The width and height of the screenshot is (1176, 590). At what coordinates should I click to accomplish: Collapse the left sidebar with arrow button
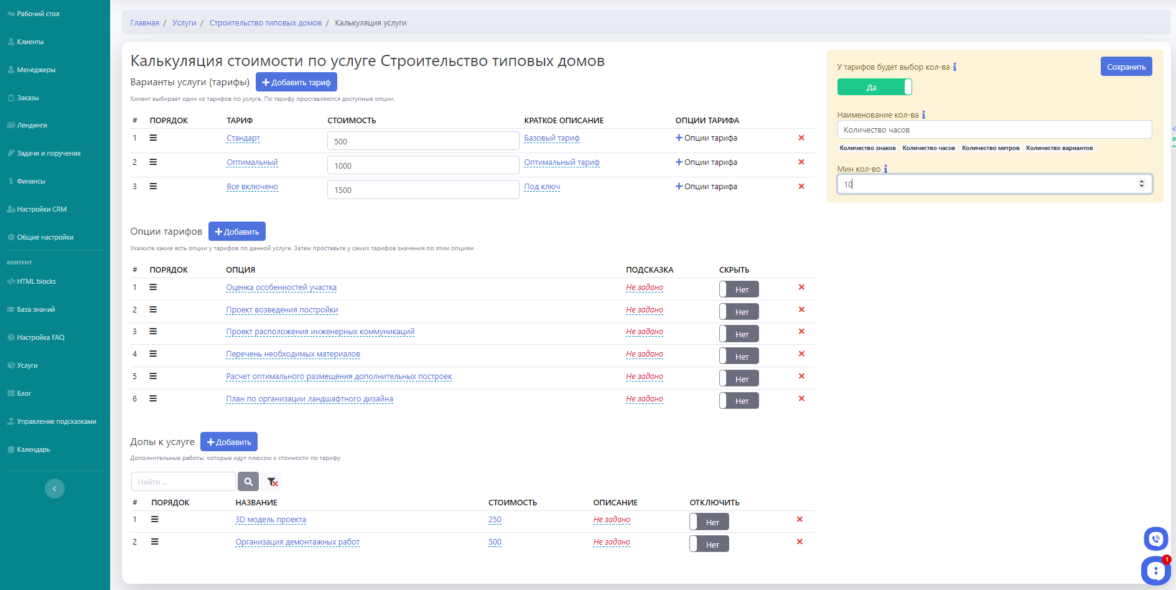(x=55, y=488)
